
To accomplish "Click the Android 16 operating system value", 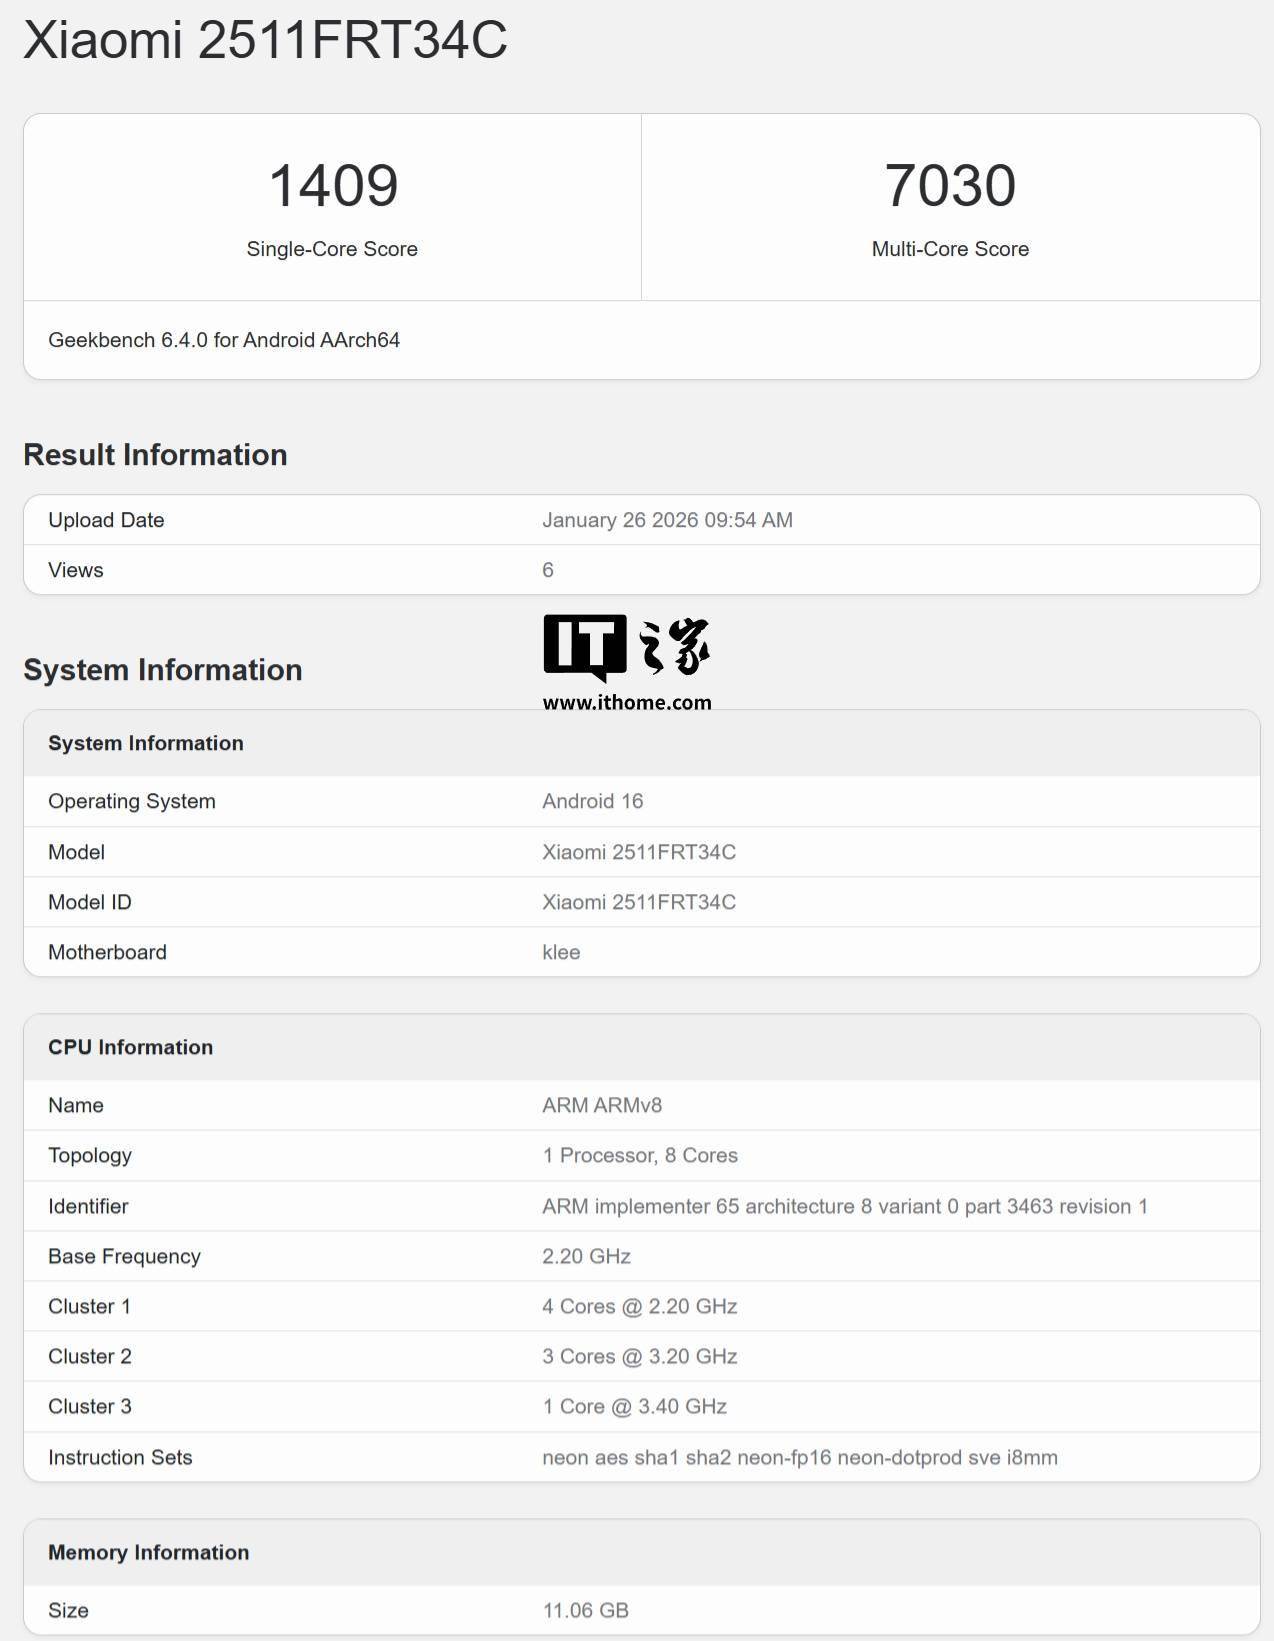I will 592,801.
